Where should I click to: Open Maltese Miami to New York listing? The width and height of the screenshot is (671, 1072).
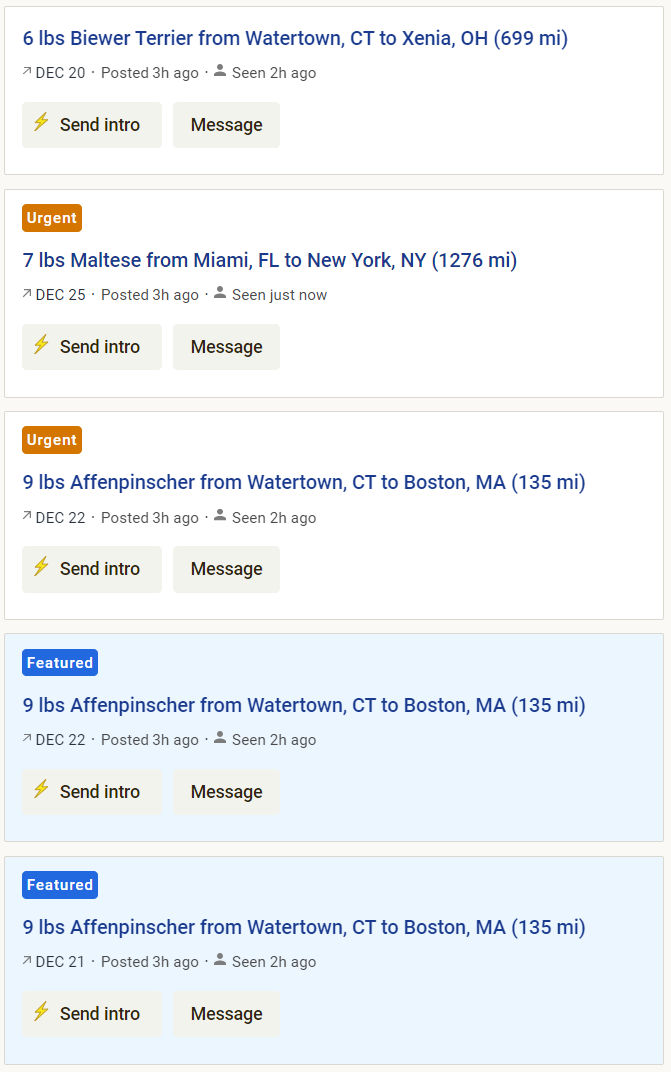(x=269, y=260)
